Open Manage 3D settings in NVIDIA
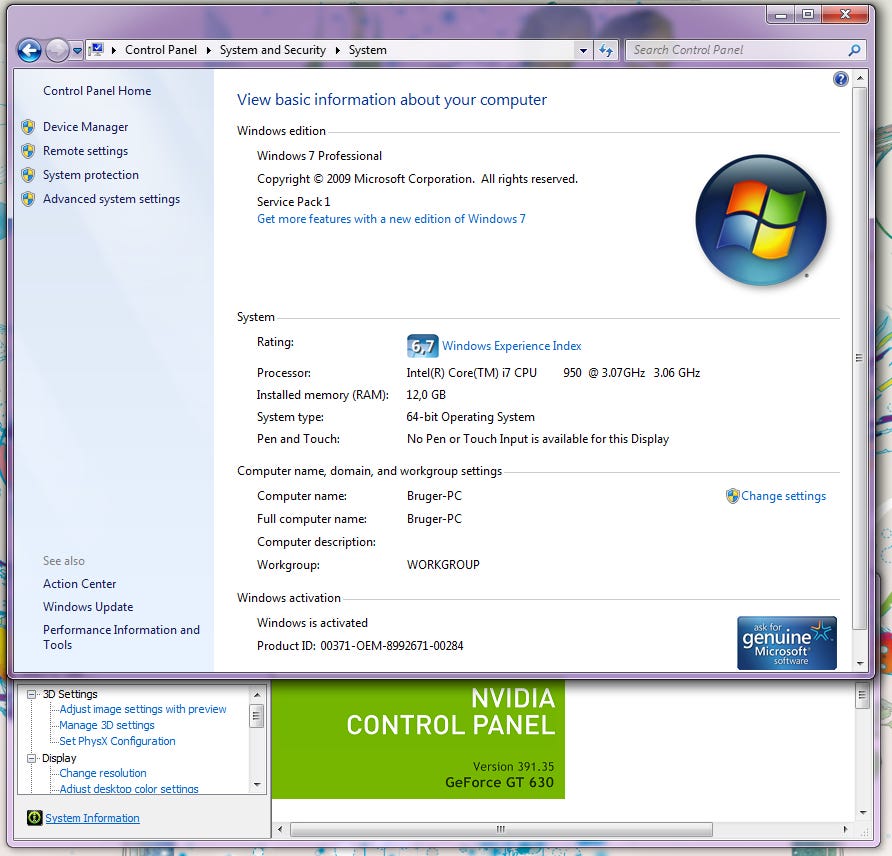 [107, 725]
